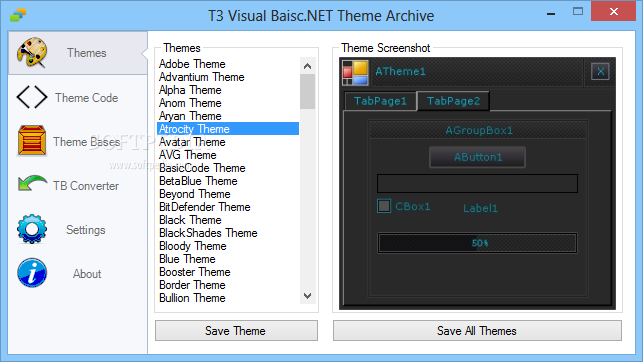Click the Settings gear icon
The height and width of the screenshot is (362, 643).
[x=32, y=229]
